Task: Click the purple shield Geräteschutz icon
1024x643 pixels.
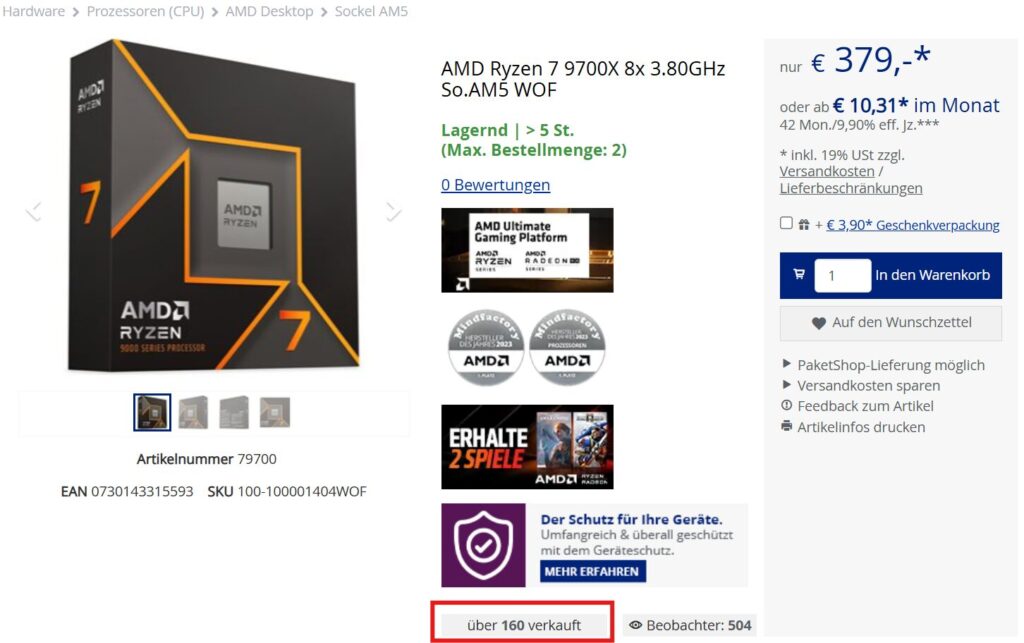Action: 483,545
